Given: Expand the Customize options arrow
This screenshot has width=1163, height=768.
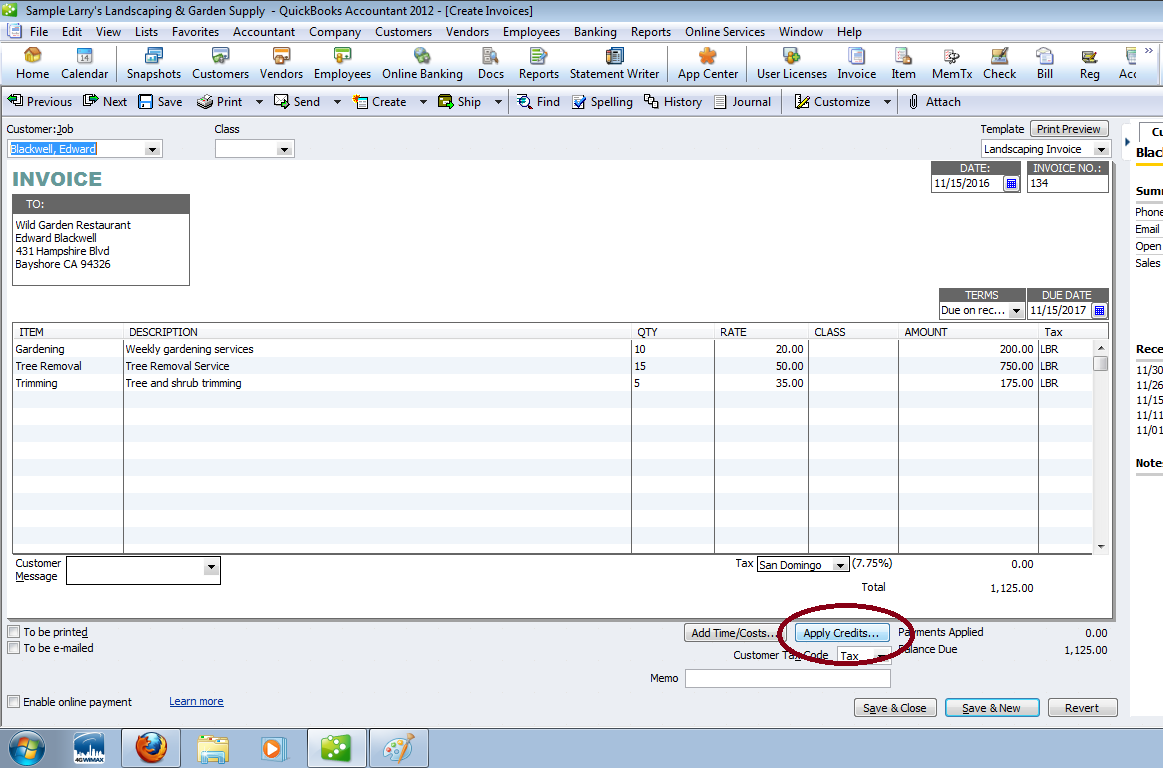Looking at the screenshot, I should point(886,102).
